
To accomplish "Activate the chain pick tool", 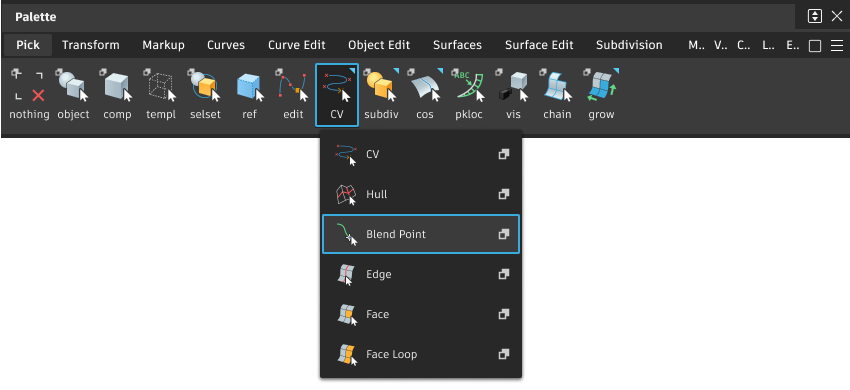I will (x=557, y=93).
